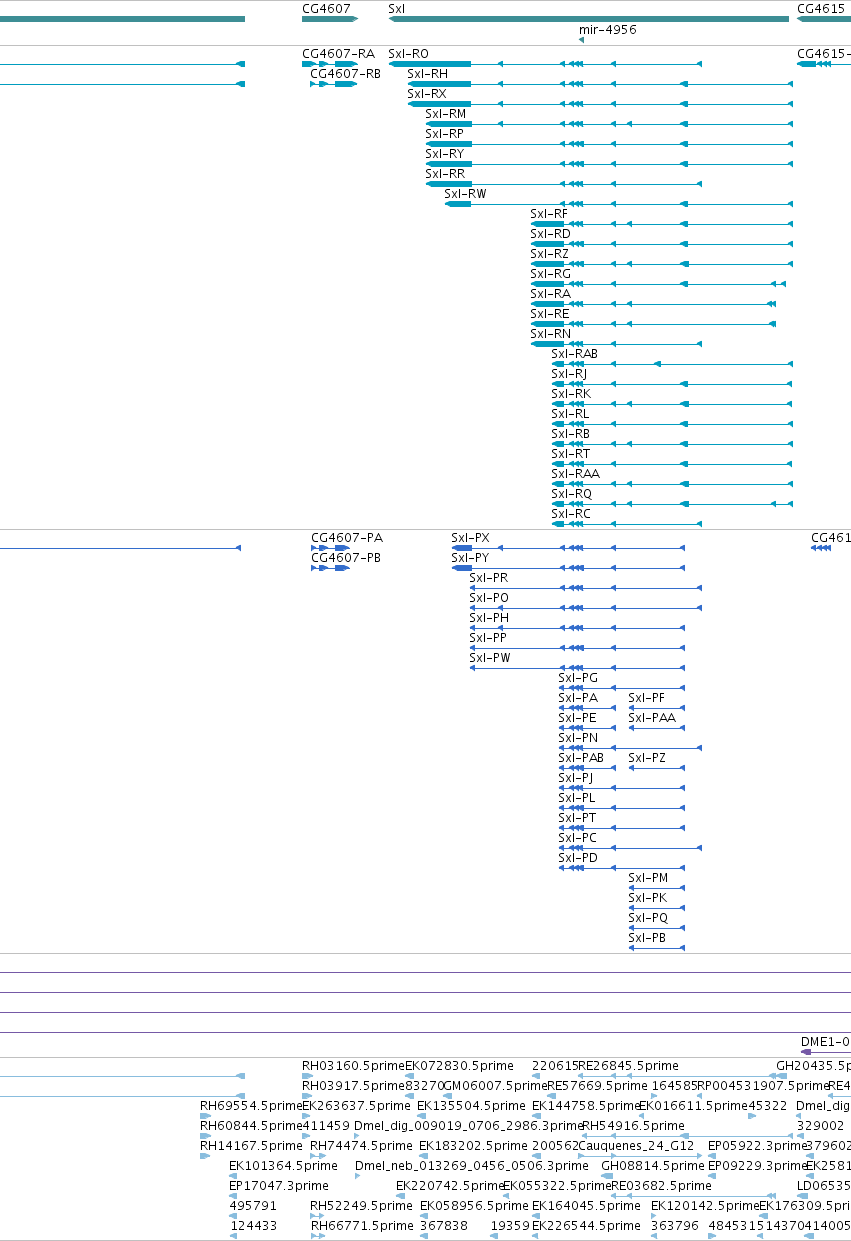Screen dimensions: 851x1241
Task: Click EST label RH14167.5prime
Action: [251, 1146]
